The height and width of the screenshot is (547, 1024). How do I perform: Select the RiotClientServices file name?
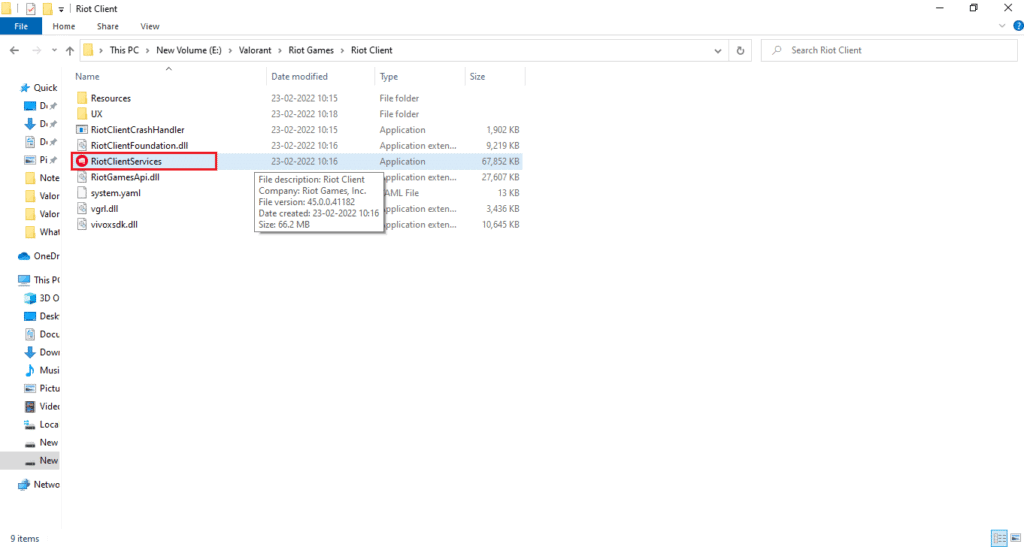coord(126,161)
